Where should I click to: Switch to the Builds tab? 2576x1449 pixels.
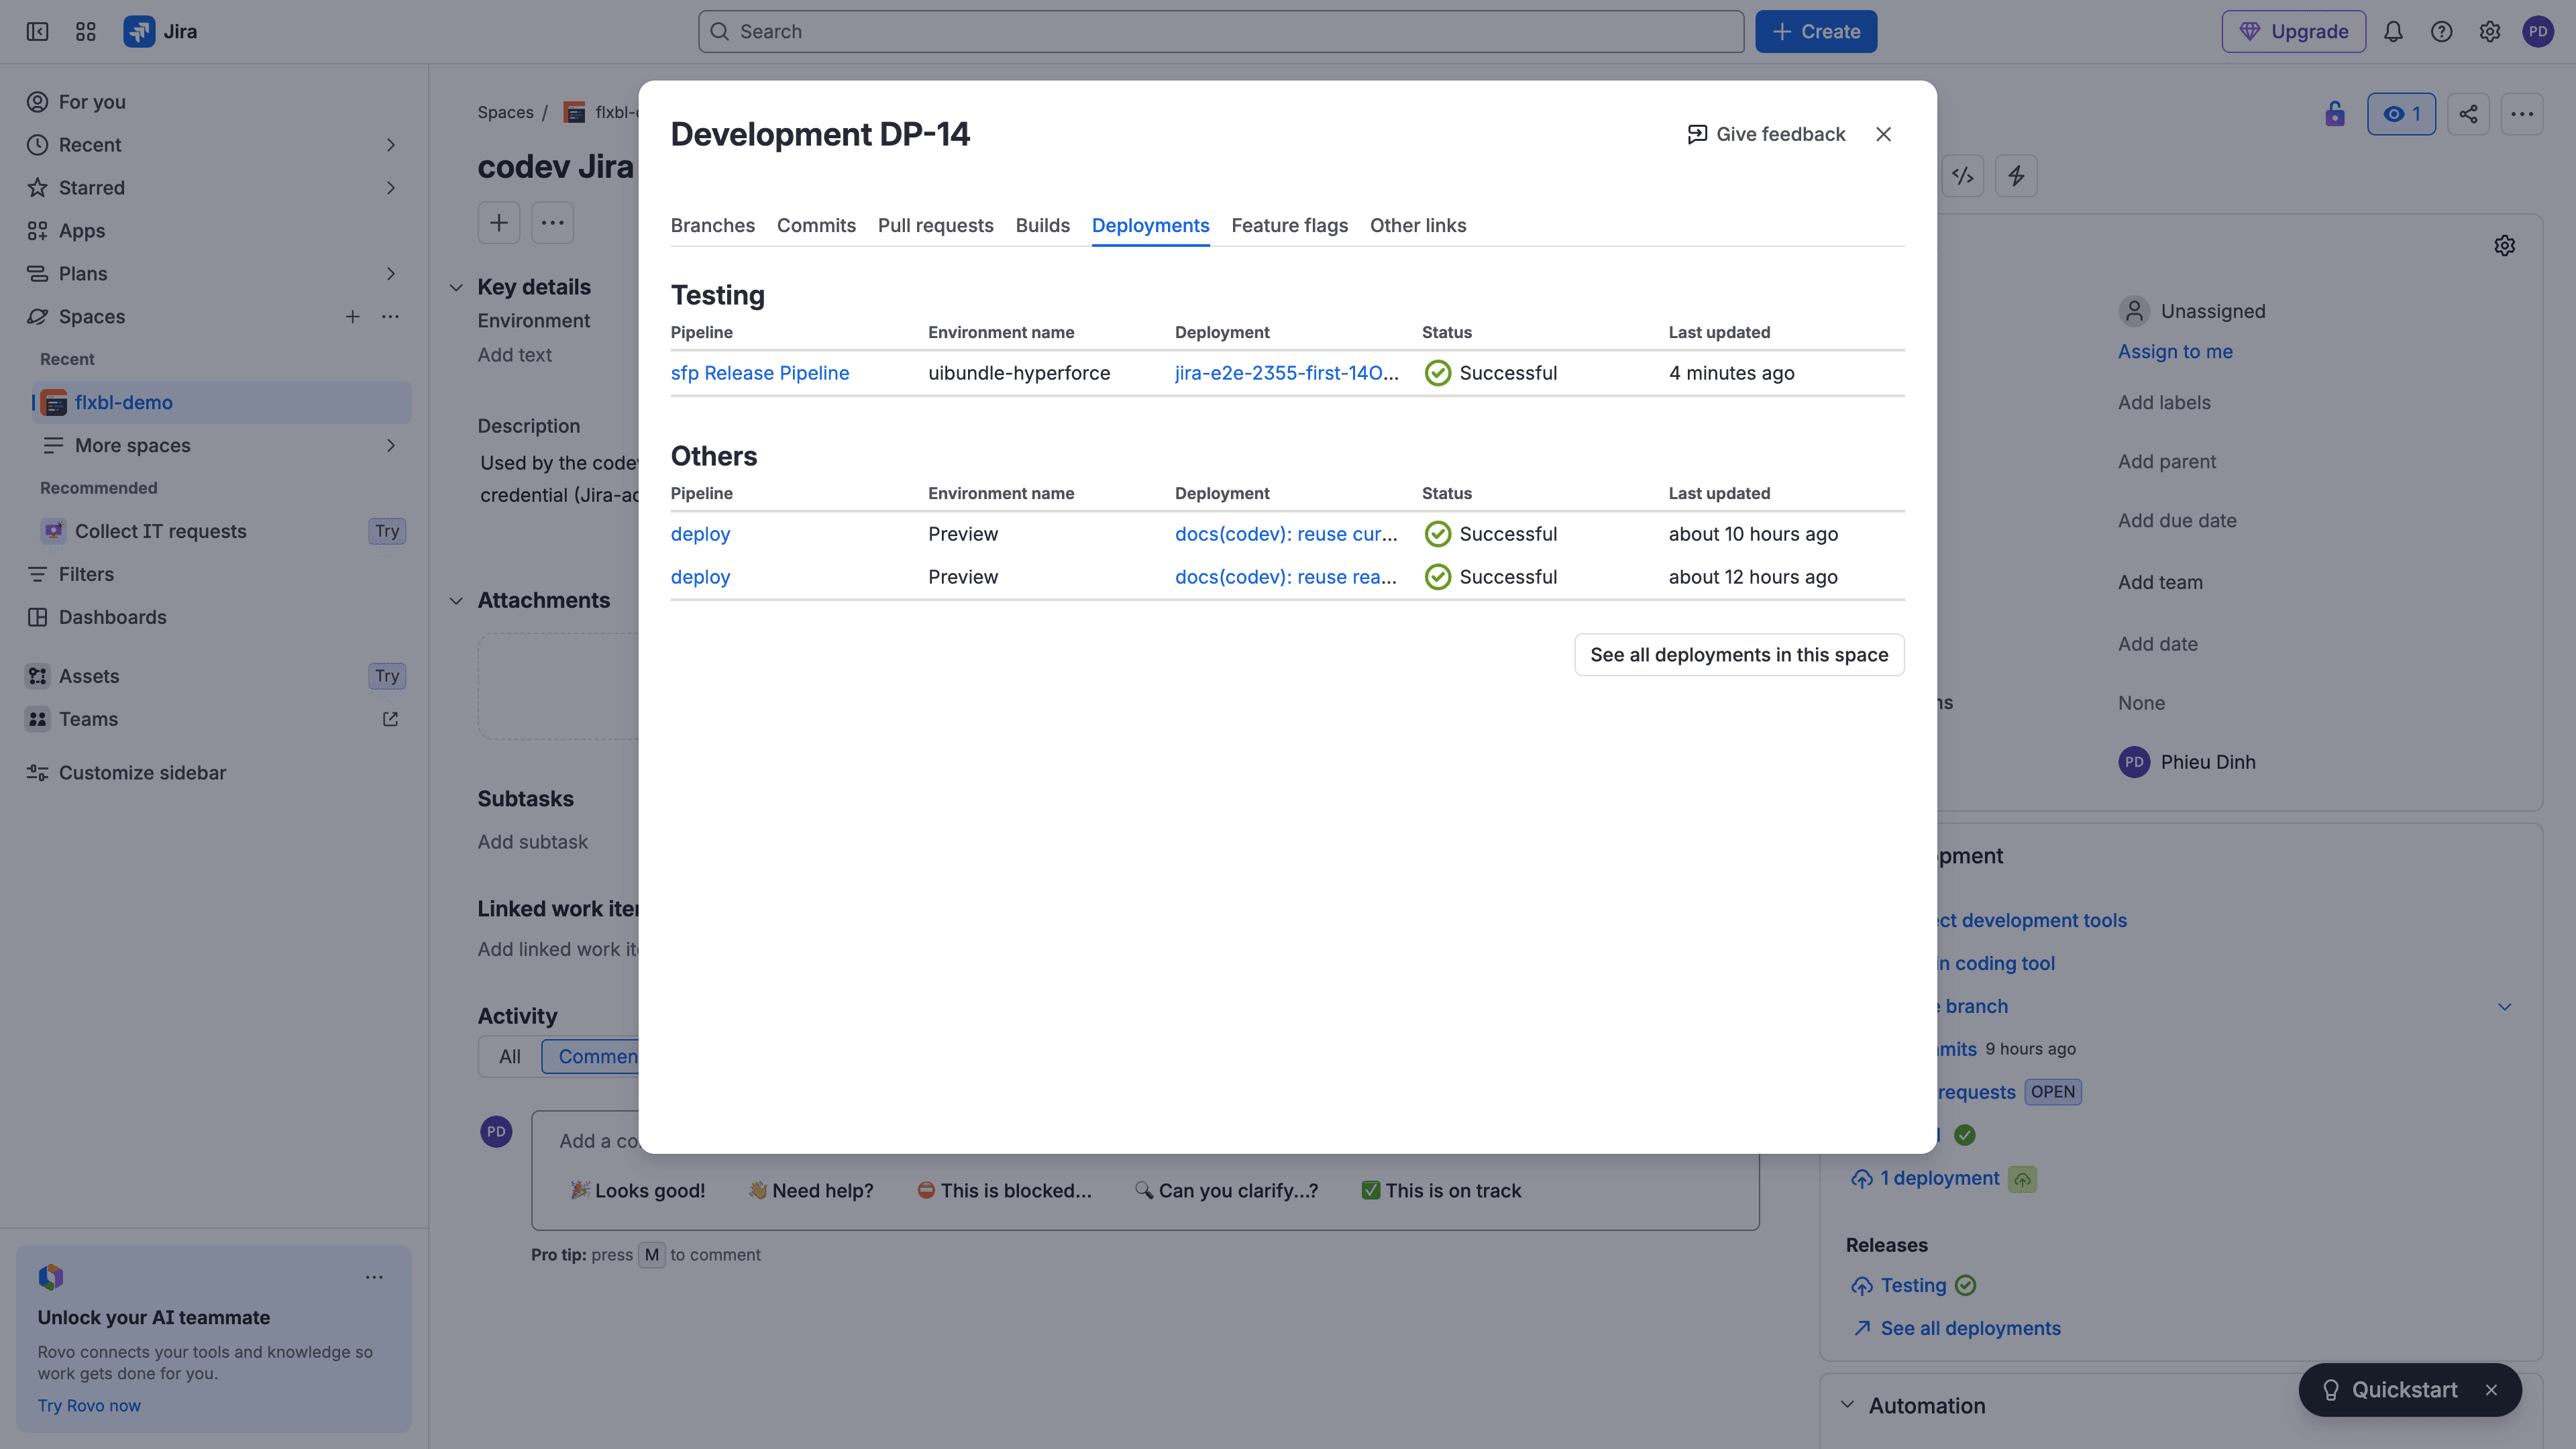1042,225
